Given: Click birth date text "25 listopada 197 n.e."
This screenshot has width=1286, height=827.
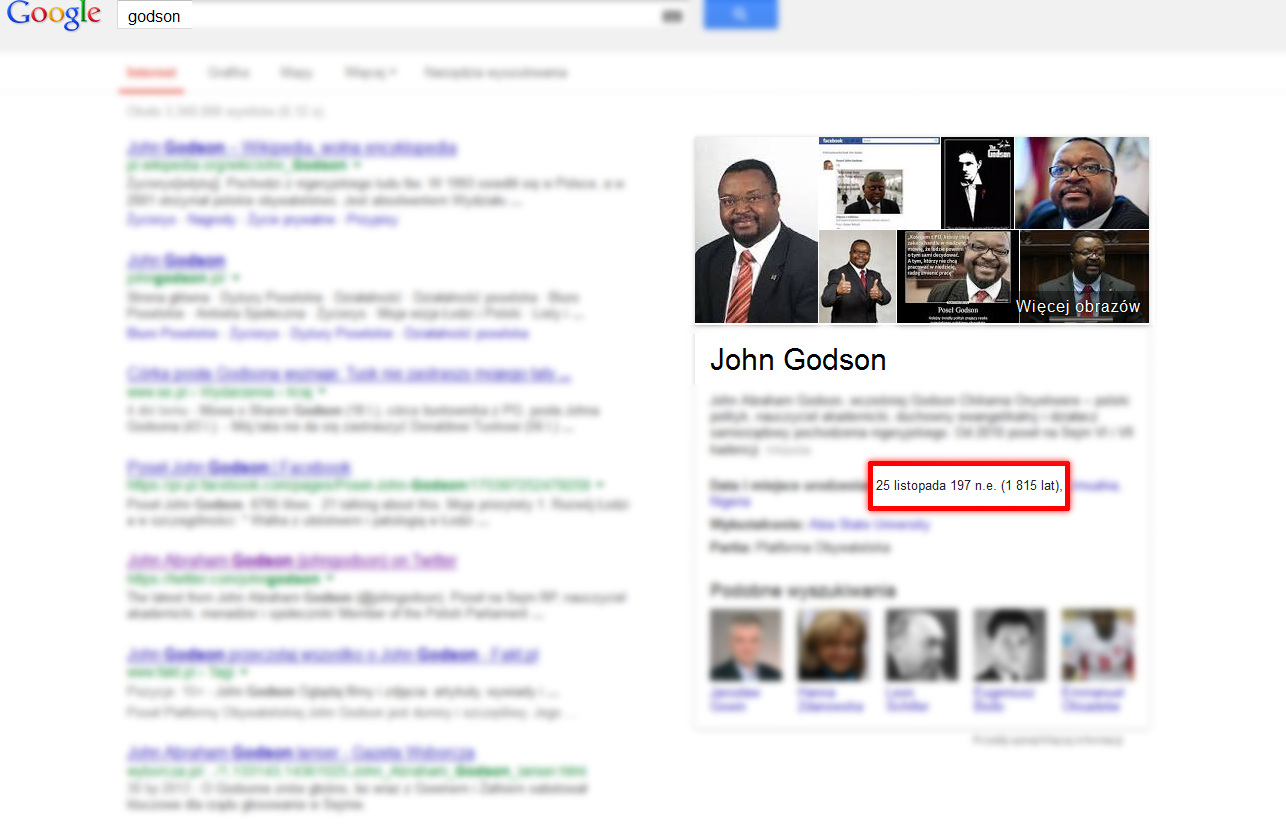Looking at the screenshot, I should click(x=935, y=486).
